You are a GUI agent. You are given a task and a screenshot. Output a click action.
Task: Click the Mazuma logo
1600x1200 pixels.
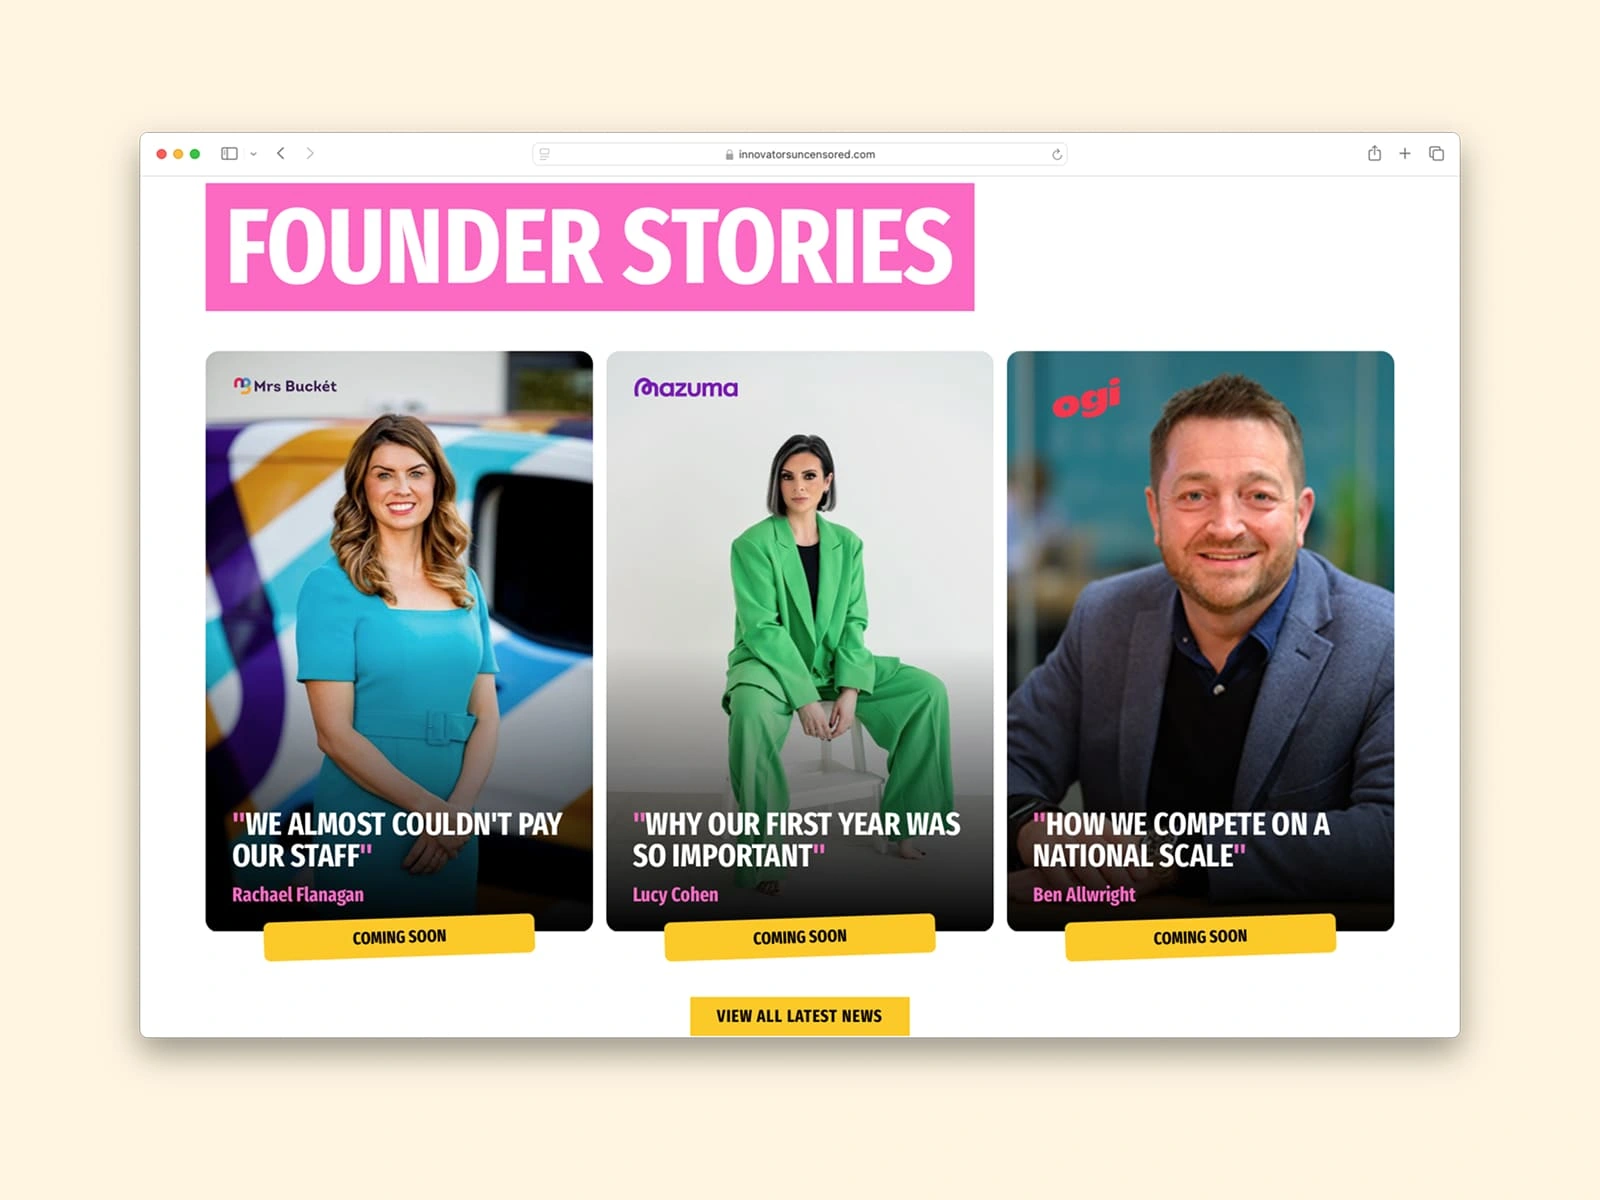(686, 388)
